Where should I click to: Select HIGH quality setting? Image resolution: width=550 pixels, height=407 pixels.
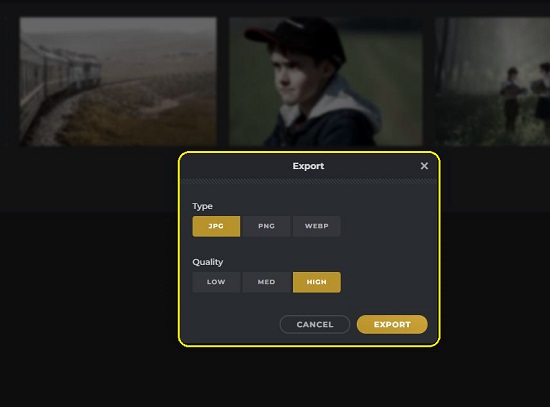coord(316,282)
